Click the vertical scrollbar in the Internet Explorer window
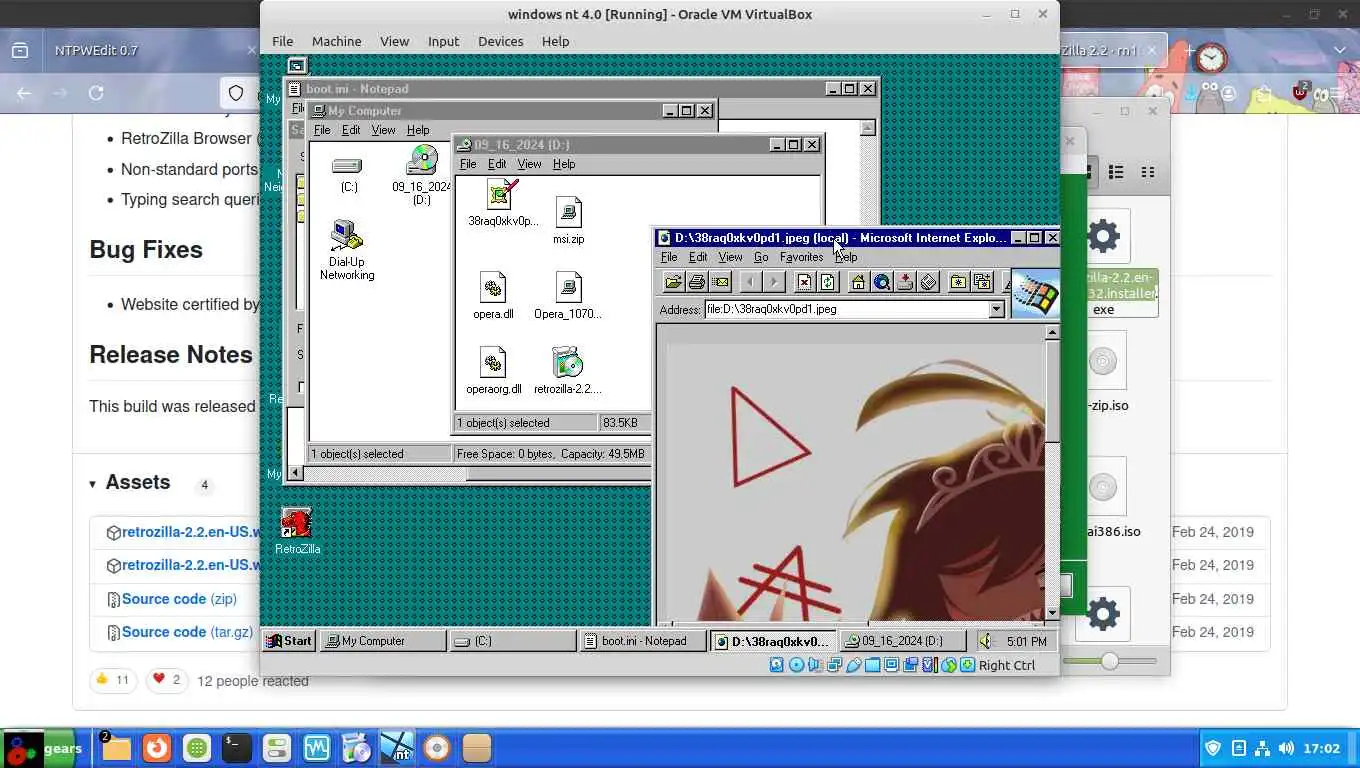The image size is (1360, 768). 1052,472
